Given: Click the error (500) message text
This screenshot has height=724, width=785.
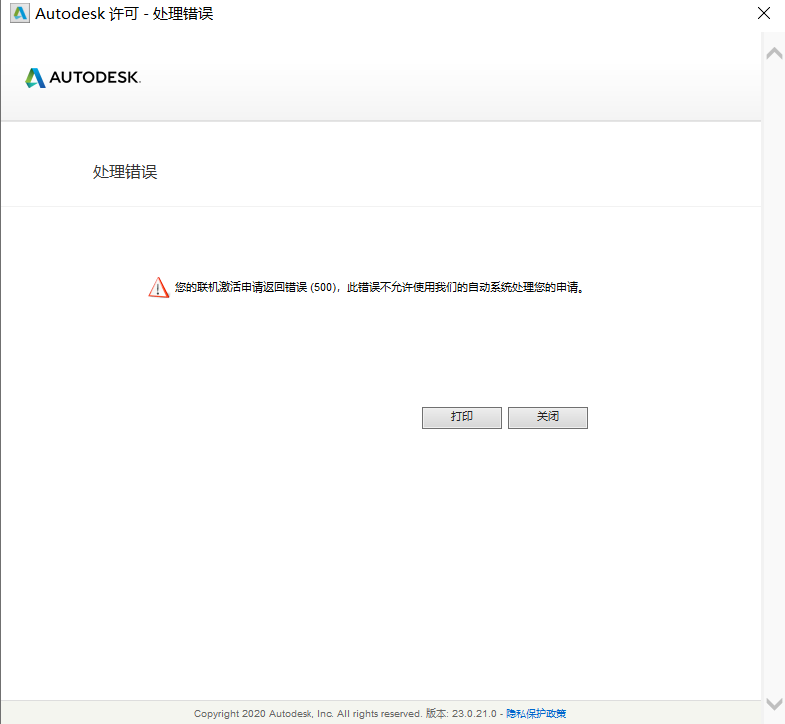Looking at the screenshot, I should coord(378,287).
